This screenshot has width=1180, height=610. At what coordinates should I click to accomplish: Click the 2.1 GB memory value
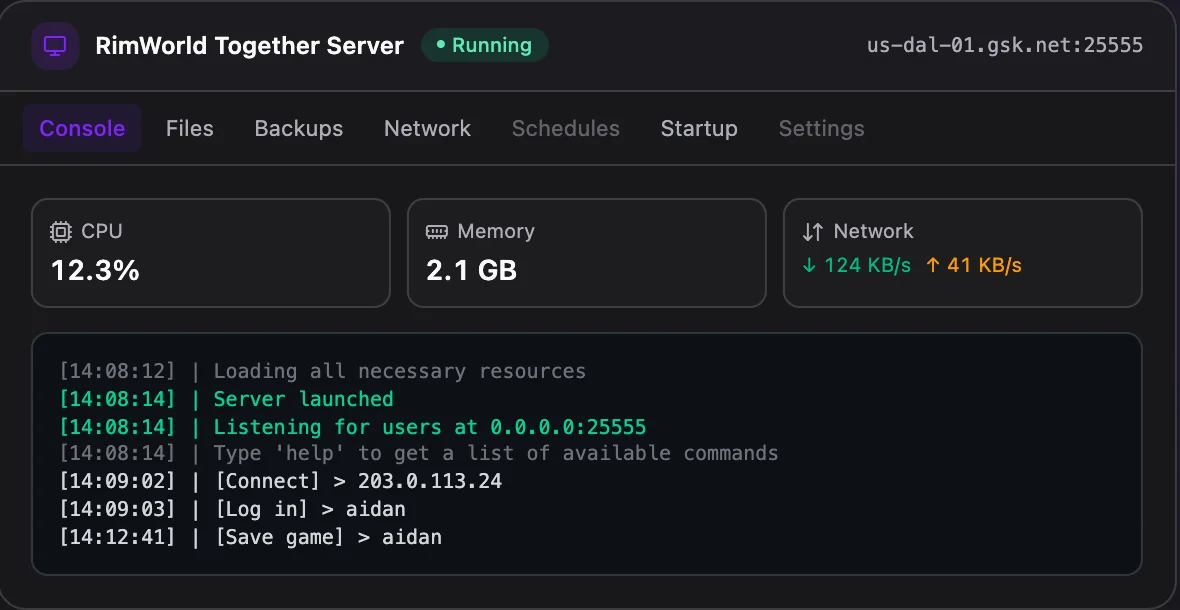pyautogui.click(x=472, y=270)
